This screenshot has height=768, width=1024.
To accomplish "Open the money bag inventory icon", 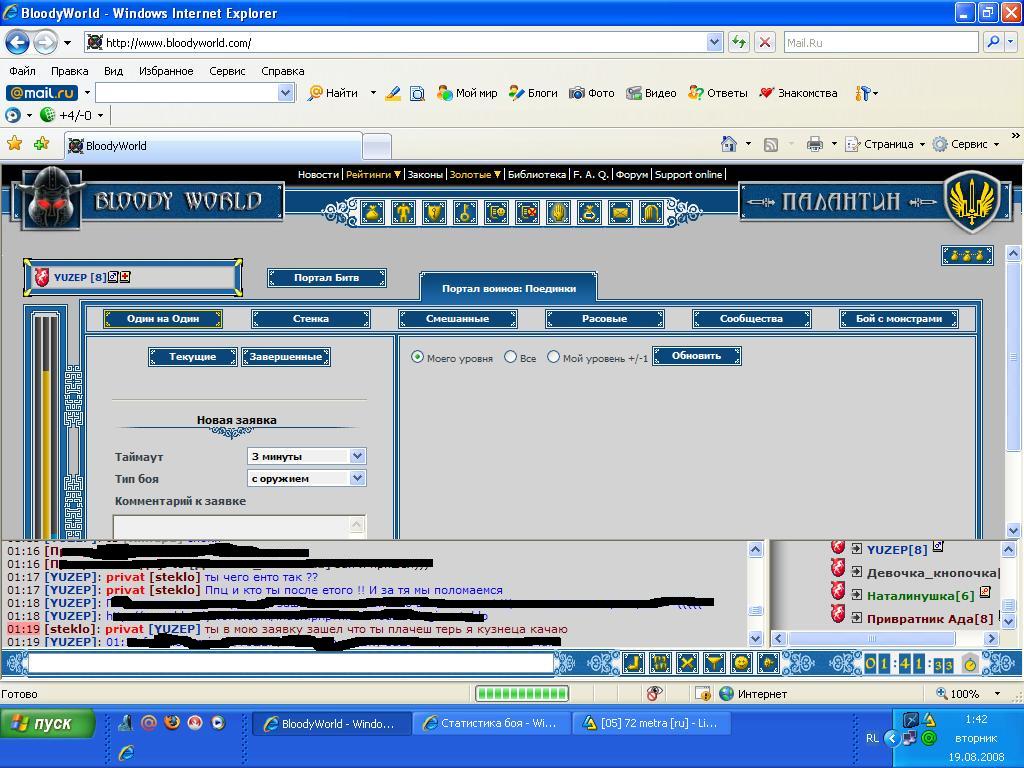I will coord(373,212).
